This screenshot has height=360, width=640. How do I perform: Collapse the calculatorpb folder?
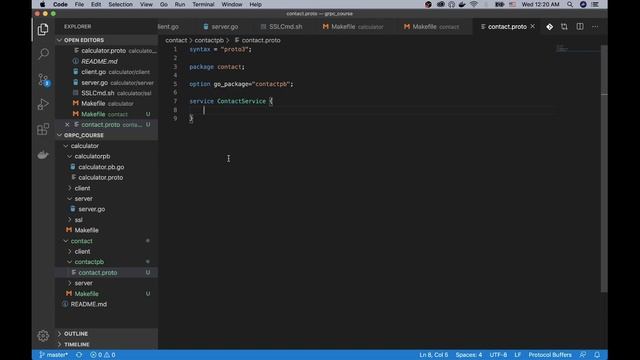[x=70, y=156]
